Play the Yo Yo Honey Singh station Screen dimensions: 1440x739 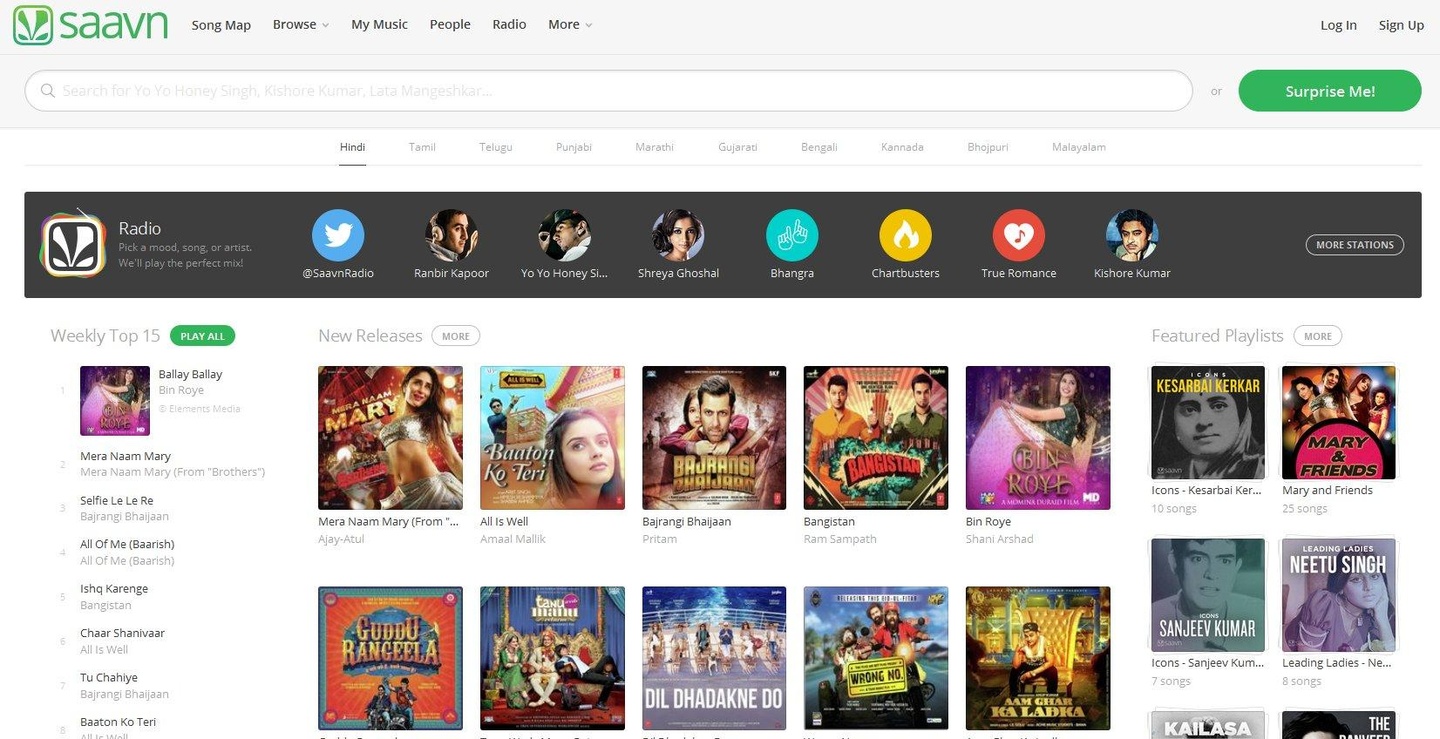[x=564, y=236]
